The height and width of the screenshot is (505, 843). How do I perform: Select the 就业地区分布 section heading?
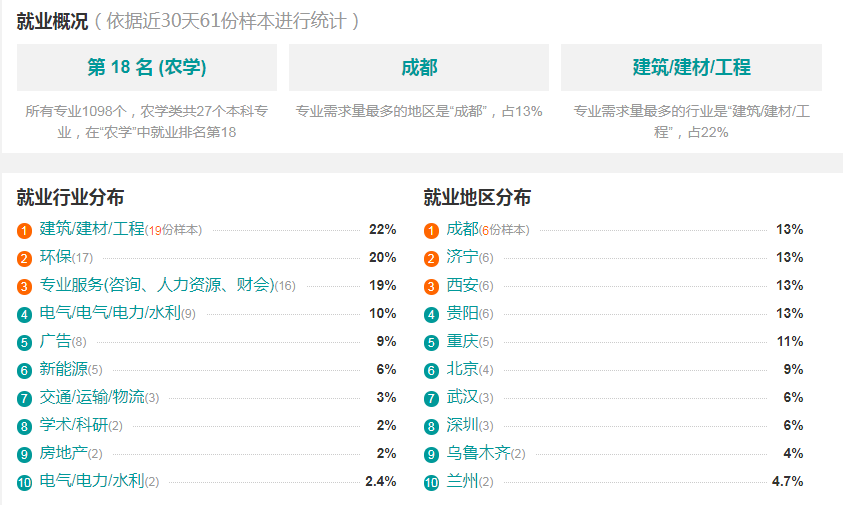477,197
